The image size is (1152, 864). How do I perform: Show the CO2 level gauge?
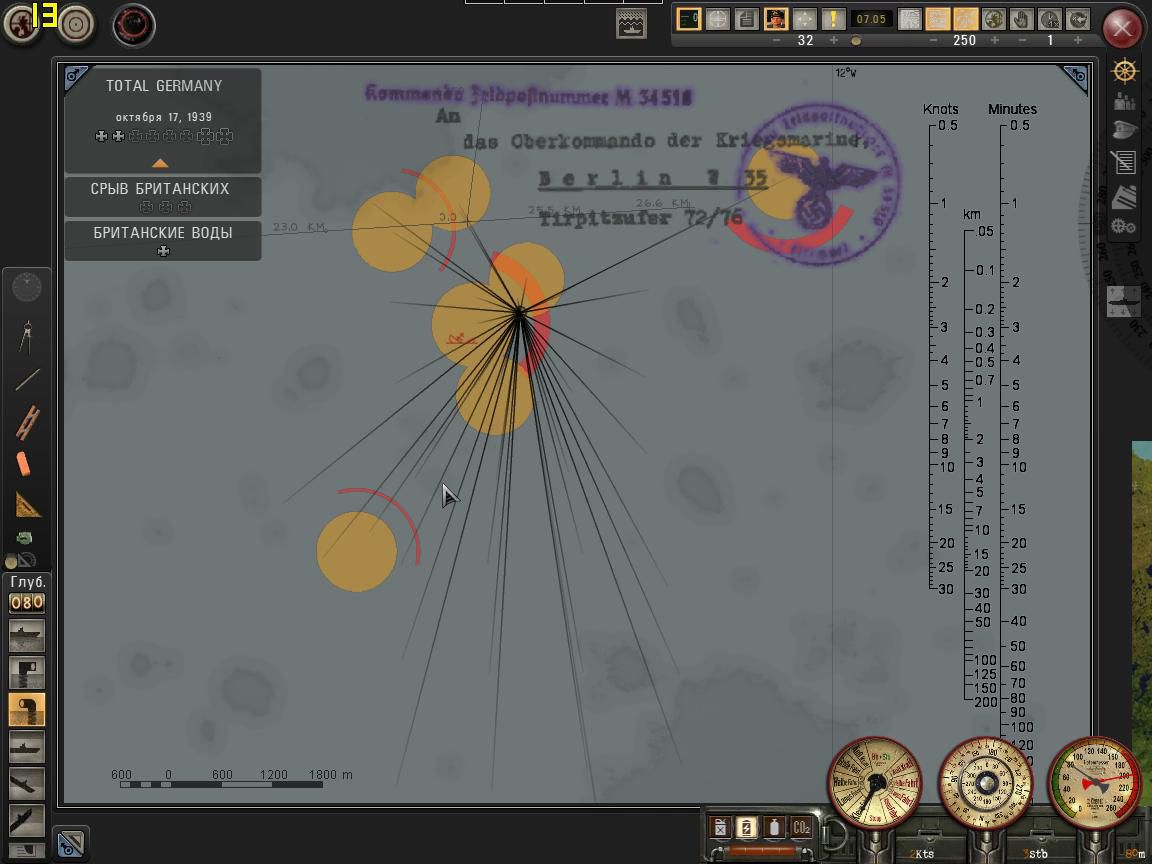pyautogui.click(x=801, y=828)
